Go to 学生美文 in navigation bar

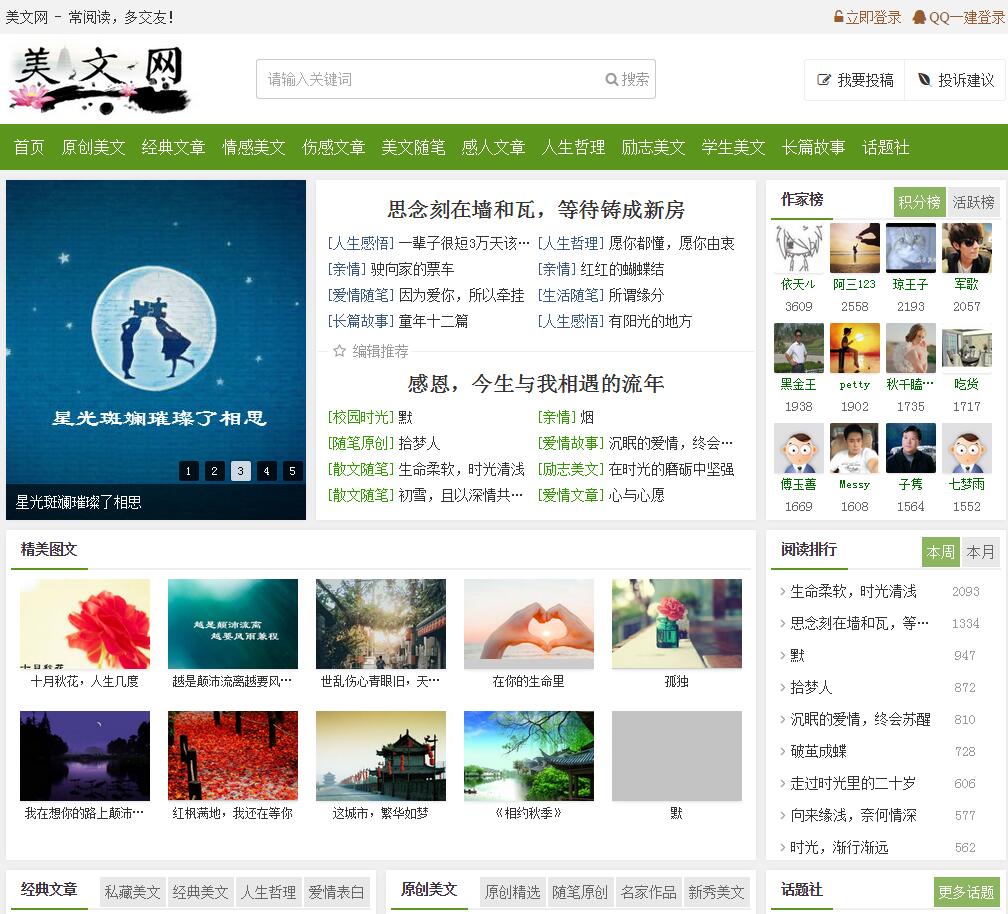click(x=734, y=147)
